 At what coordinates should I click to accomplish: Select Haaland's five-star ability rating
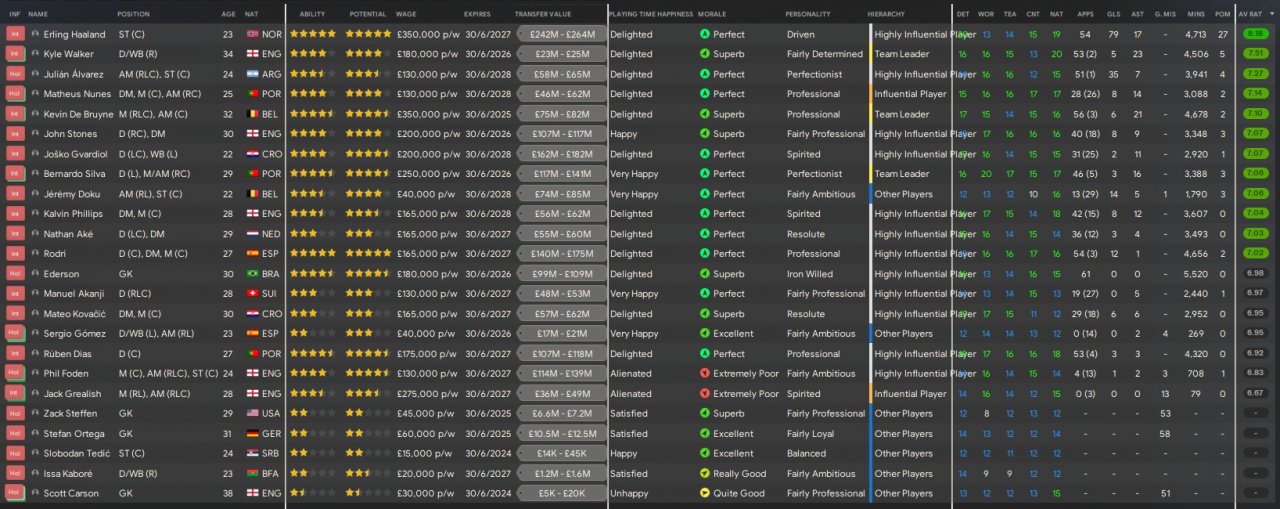click(x=313, y=34)
